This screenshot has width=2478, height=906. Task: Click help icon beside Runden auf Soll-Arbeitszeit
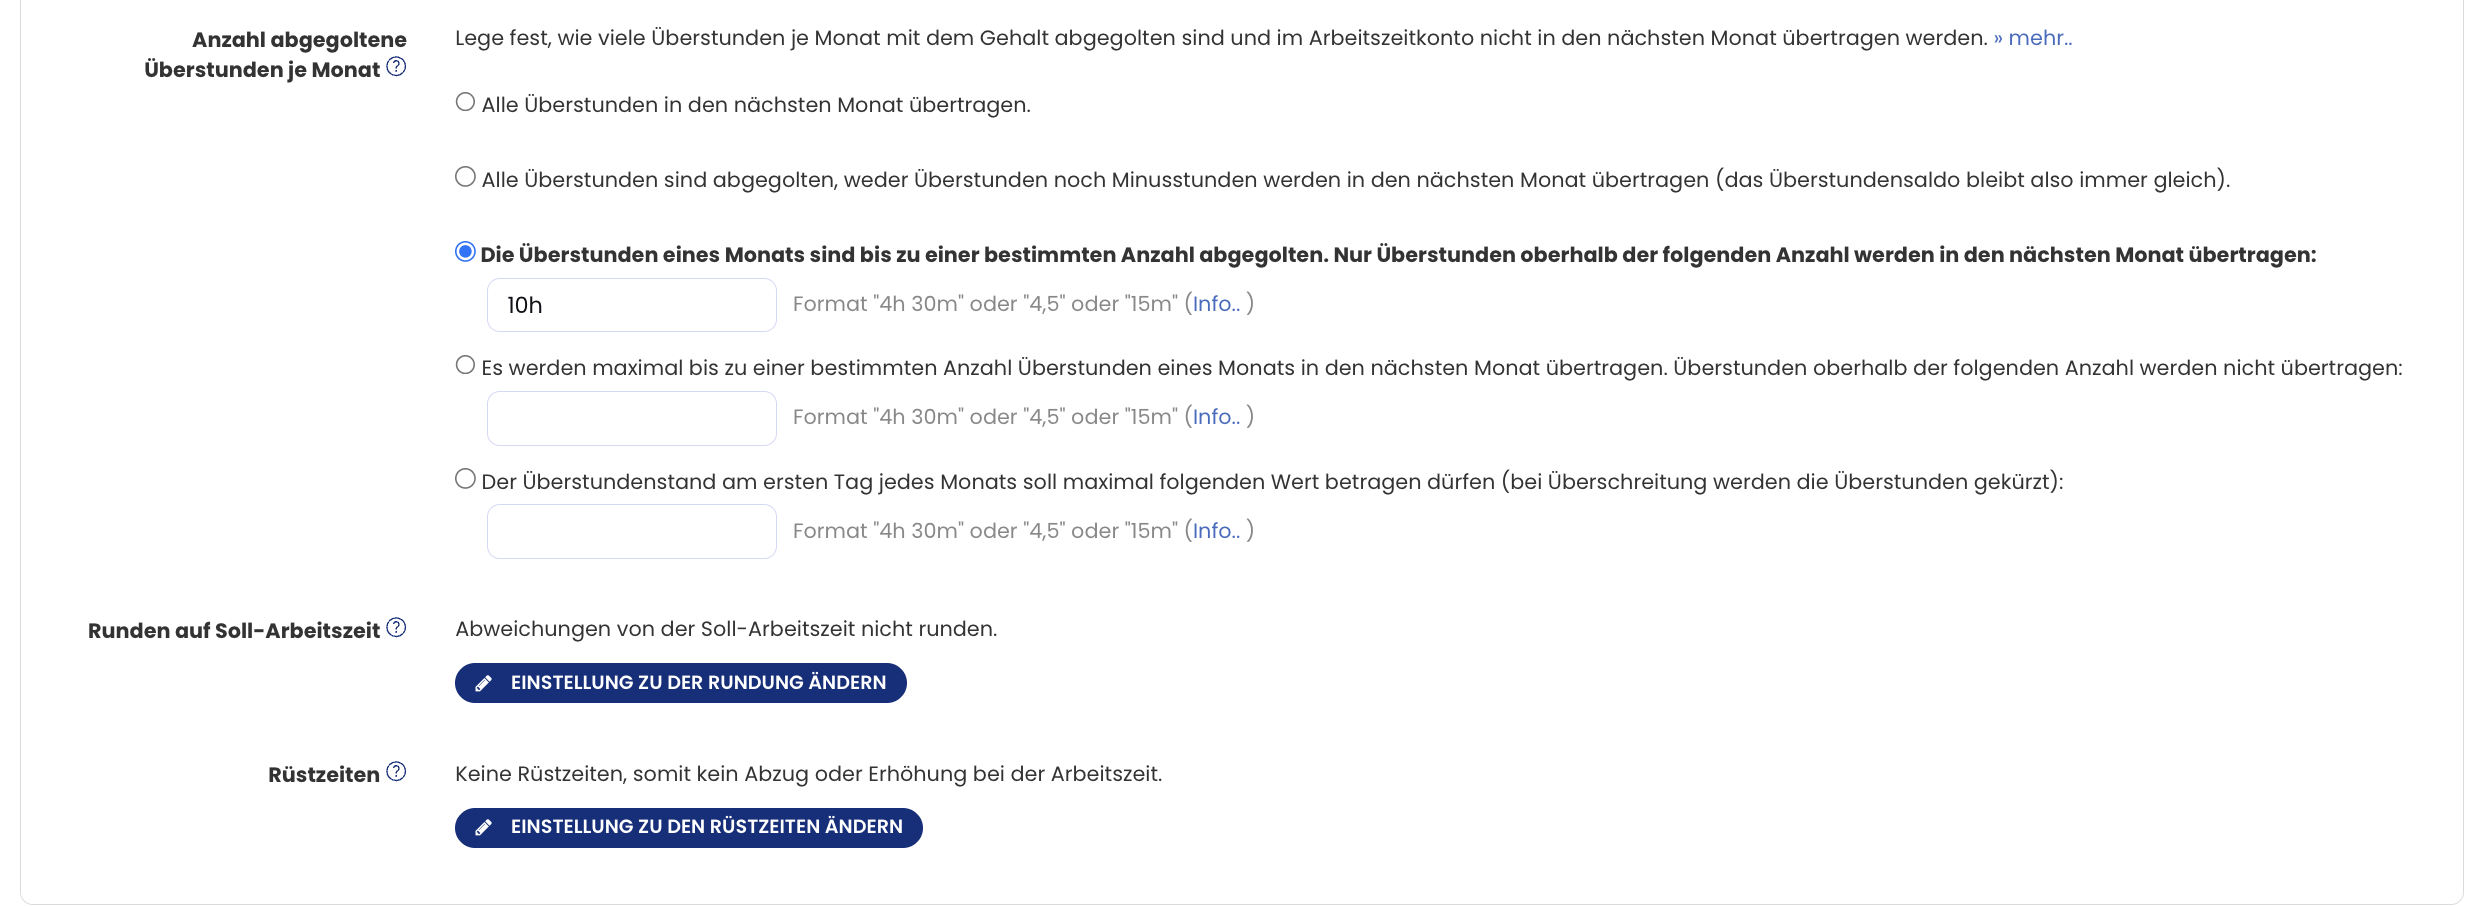tap(396, 628)
